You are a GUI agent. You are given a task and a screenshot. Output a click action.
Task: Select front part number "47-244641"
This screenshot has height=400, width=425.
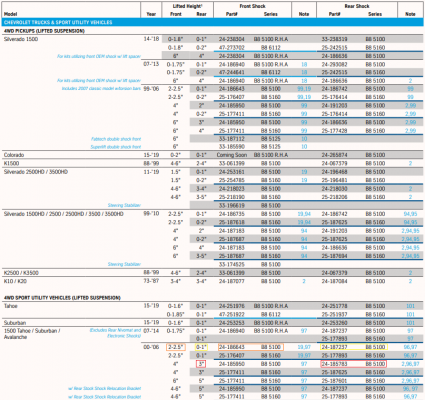click(232, 72)
